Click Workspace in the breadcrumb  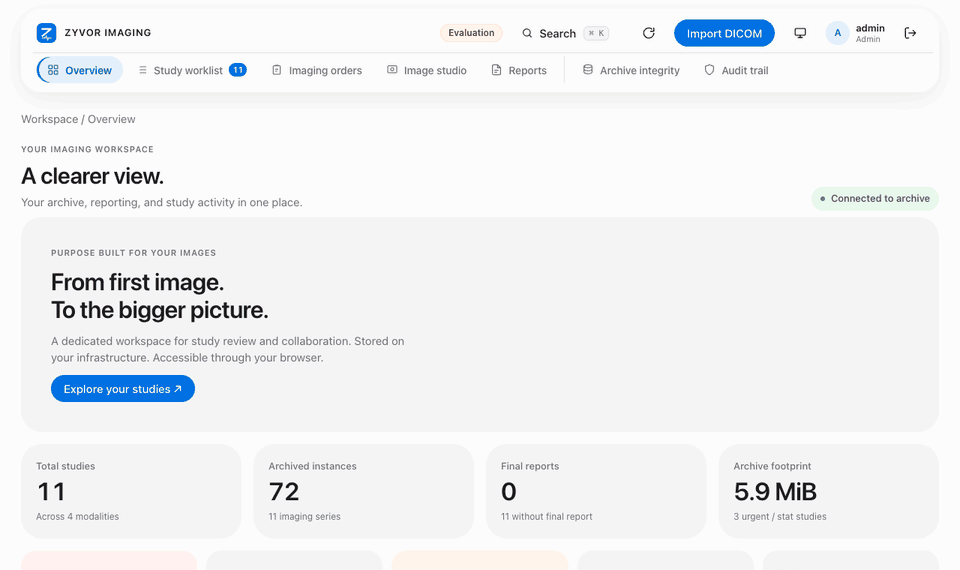click(x=50, y=119)
